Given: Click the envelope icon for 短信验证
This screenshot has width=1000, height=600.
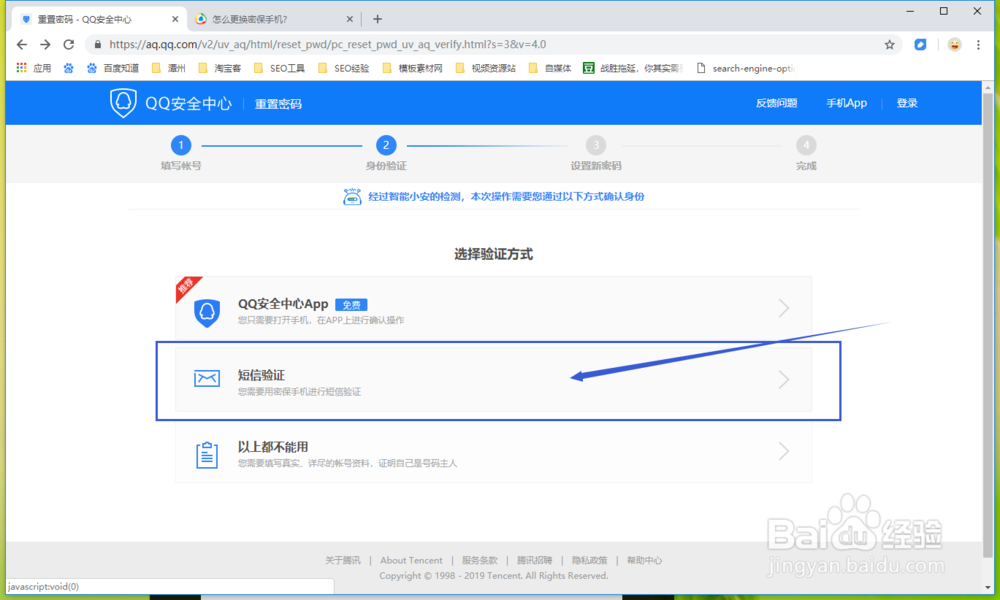Looking at the screenshot, I should click(x=207, y=378).
